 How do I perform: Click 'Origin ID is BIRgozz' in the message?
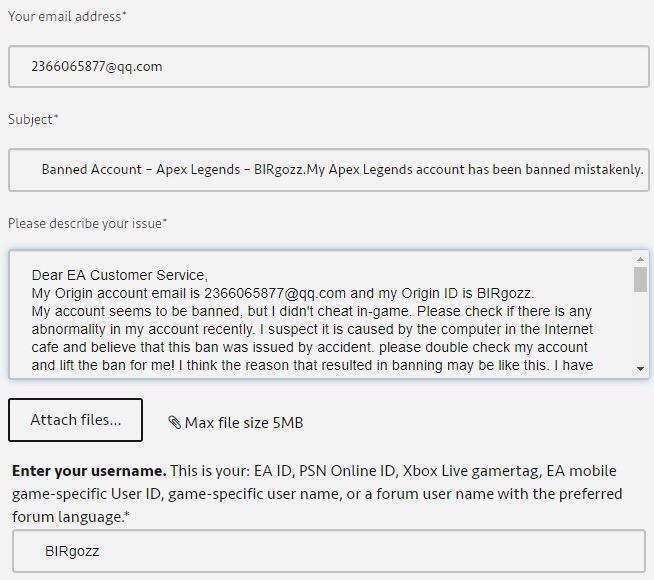[x=468, y=293]
